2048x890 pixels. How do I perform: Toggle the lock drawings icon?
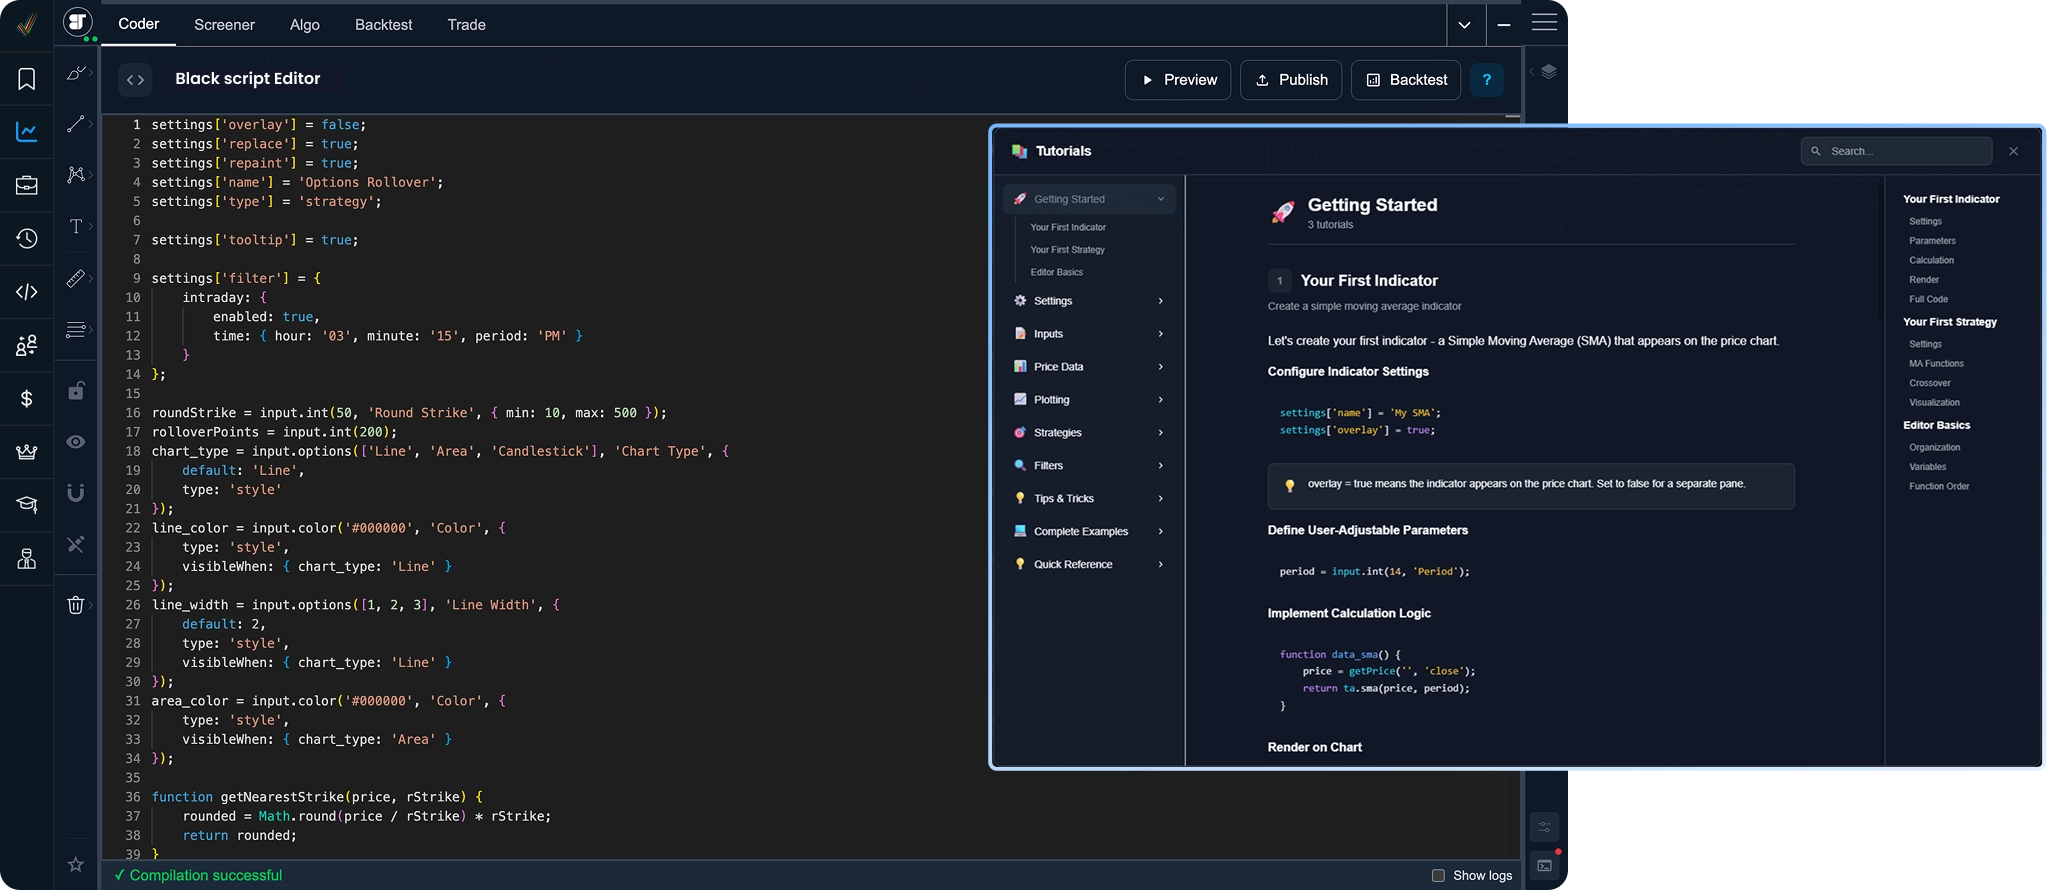(x=76, y=391)
